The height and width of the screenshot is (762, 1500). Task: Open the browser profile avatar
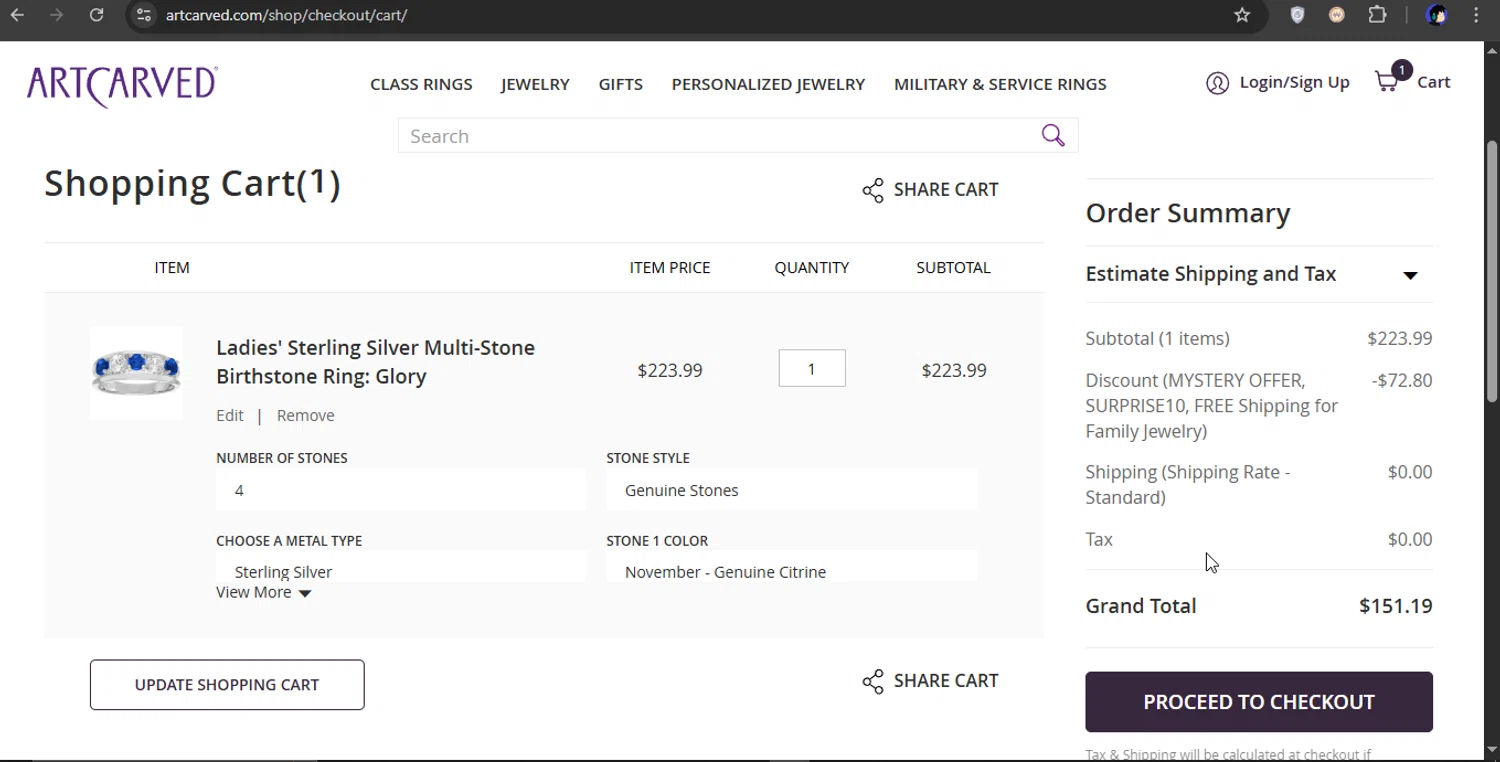(1437, 15)
